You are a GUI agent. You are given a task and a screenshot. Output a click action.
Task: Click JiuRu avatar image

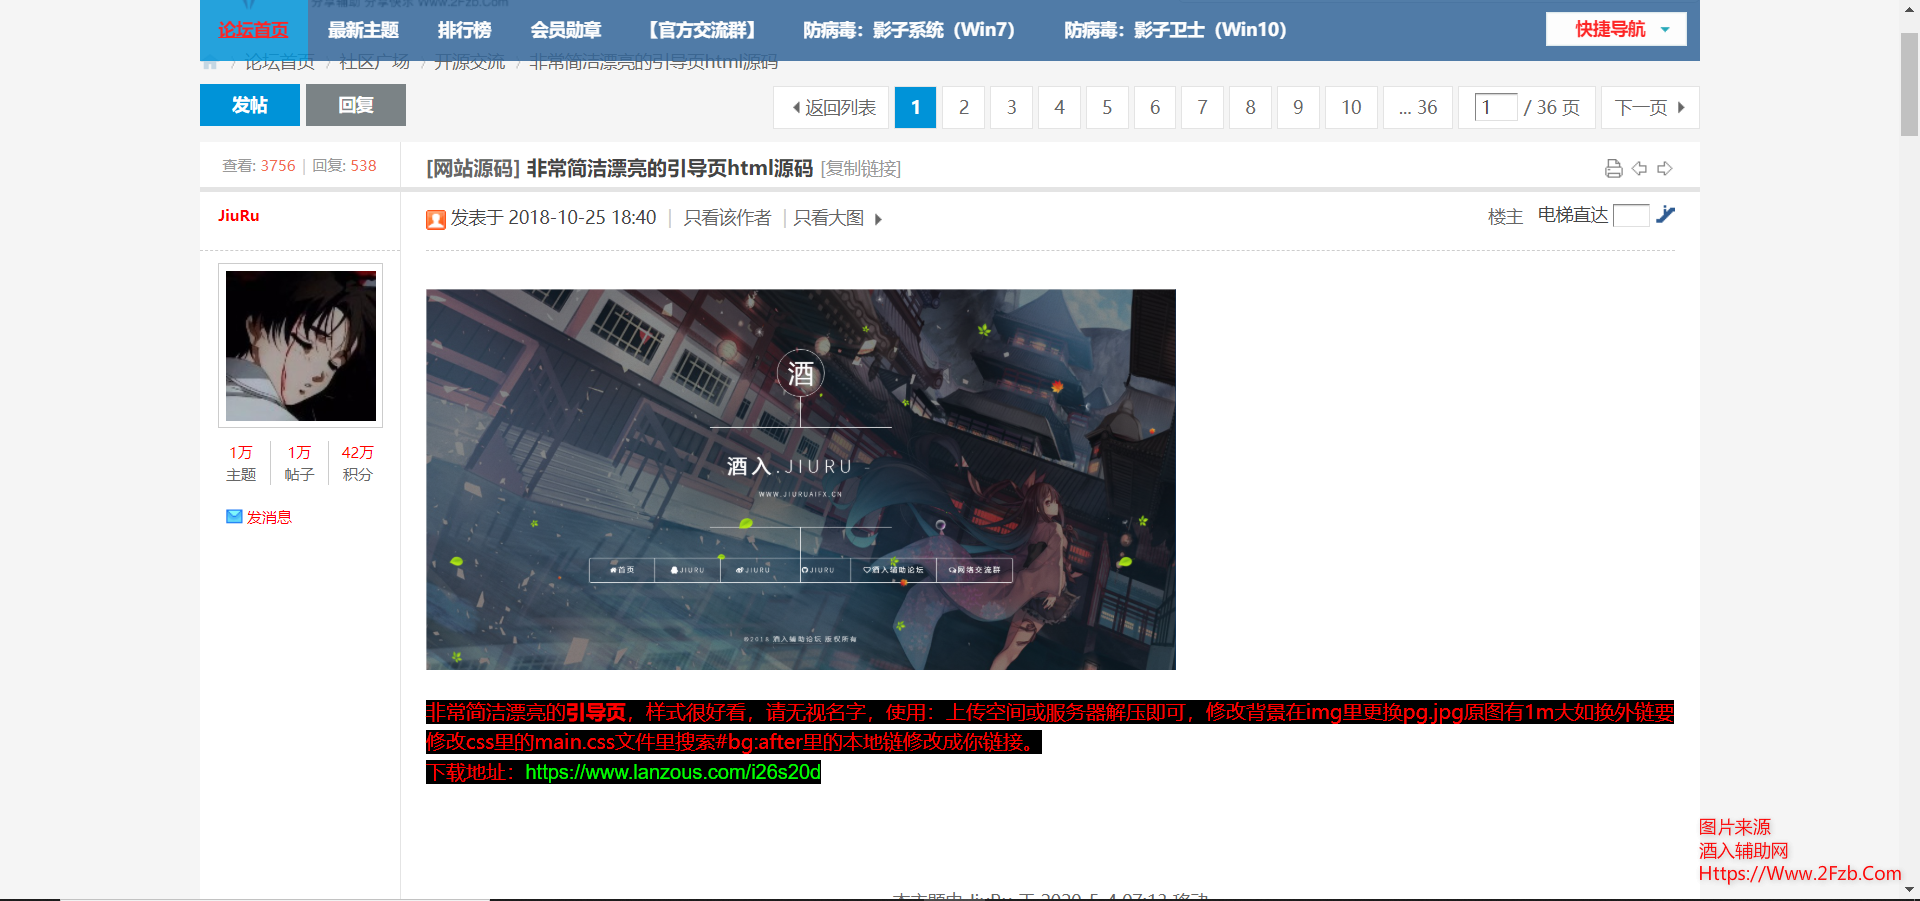tap(301, 346)
